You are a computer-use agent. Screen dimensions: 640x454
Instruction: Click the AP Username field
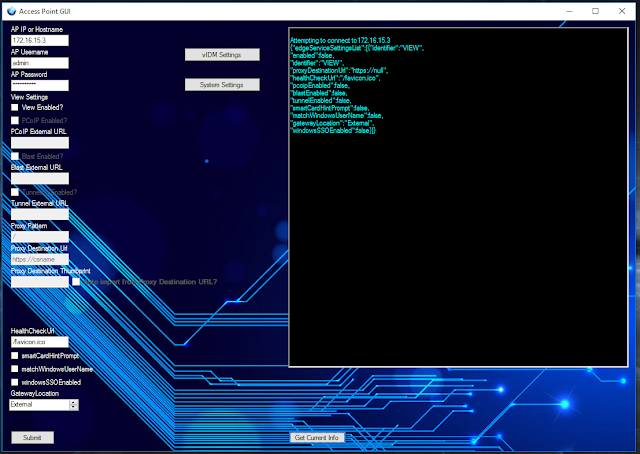40,62
